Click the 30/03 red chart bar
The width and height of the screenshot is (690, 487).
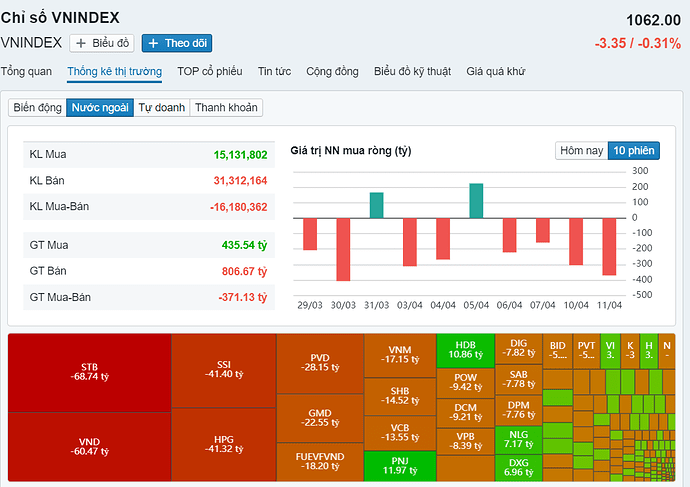coord(343,248)
